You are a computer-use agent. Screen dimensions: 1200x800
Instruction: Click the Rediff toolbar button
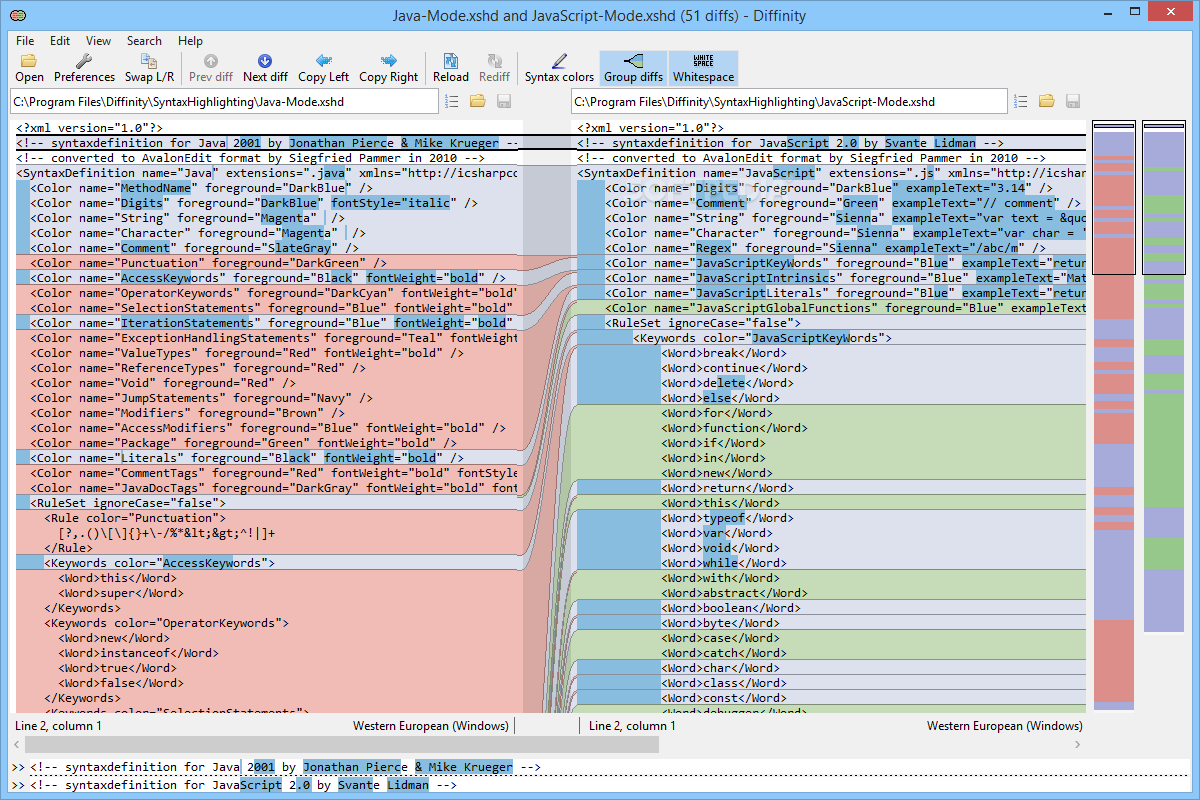[x=494, y=68]
